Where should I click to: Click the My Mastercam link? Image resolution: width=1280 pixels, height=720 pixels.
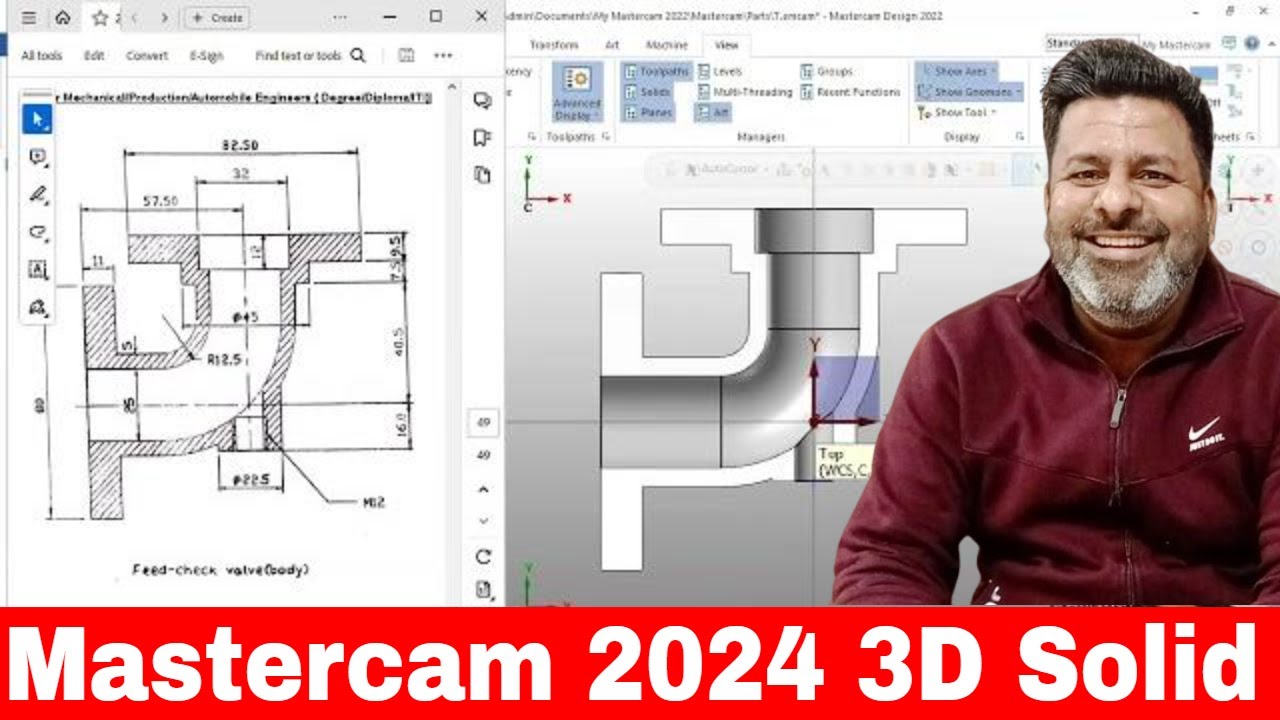pos(1176,45)
